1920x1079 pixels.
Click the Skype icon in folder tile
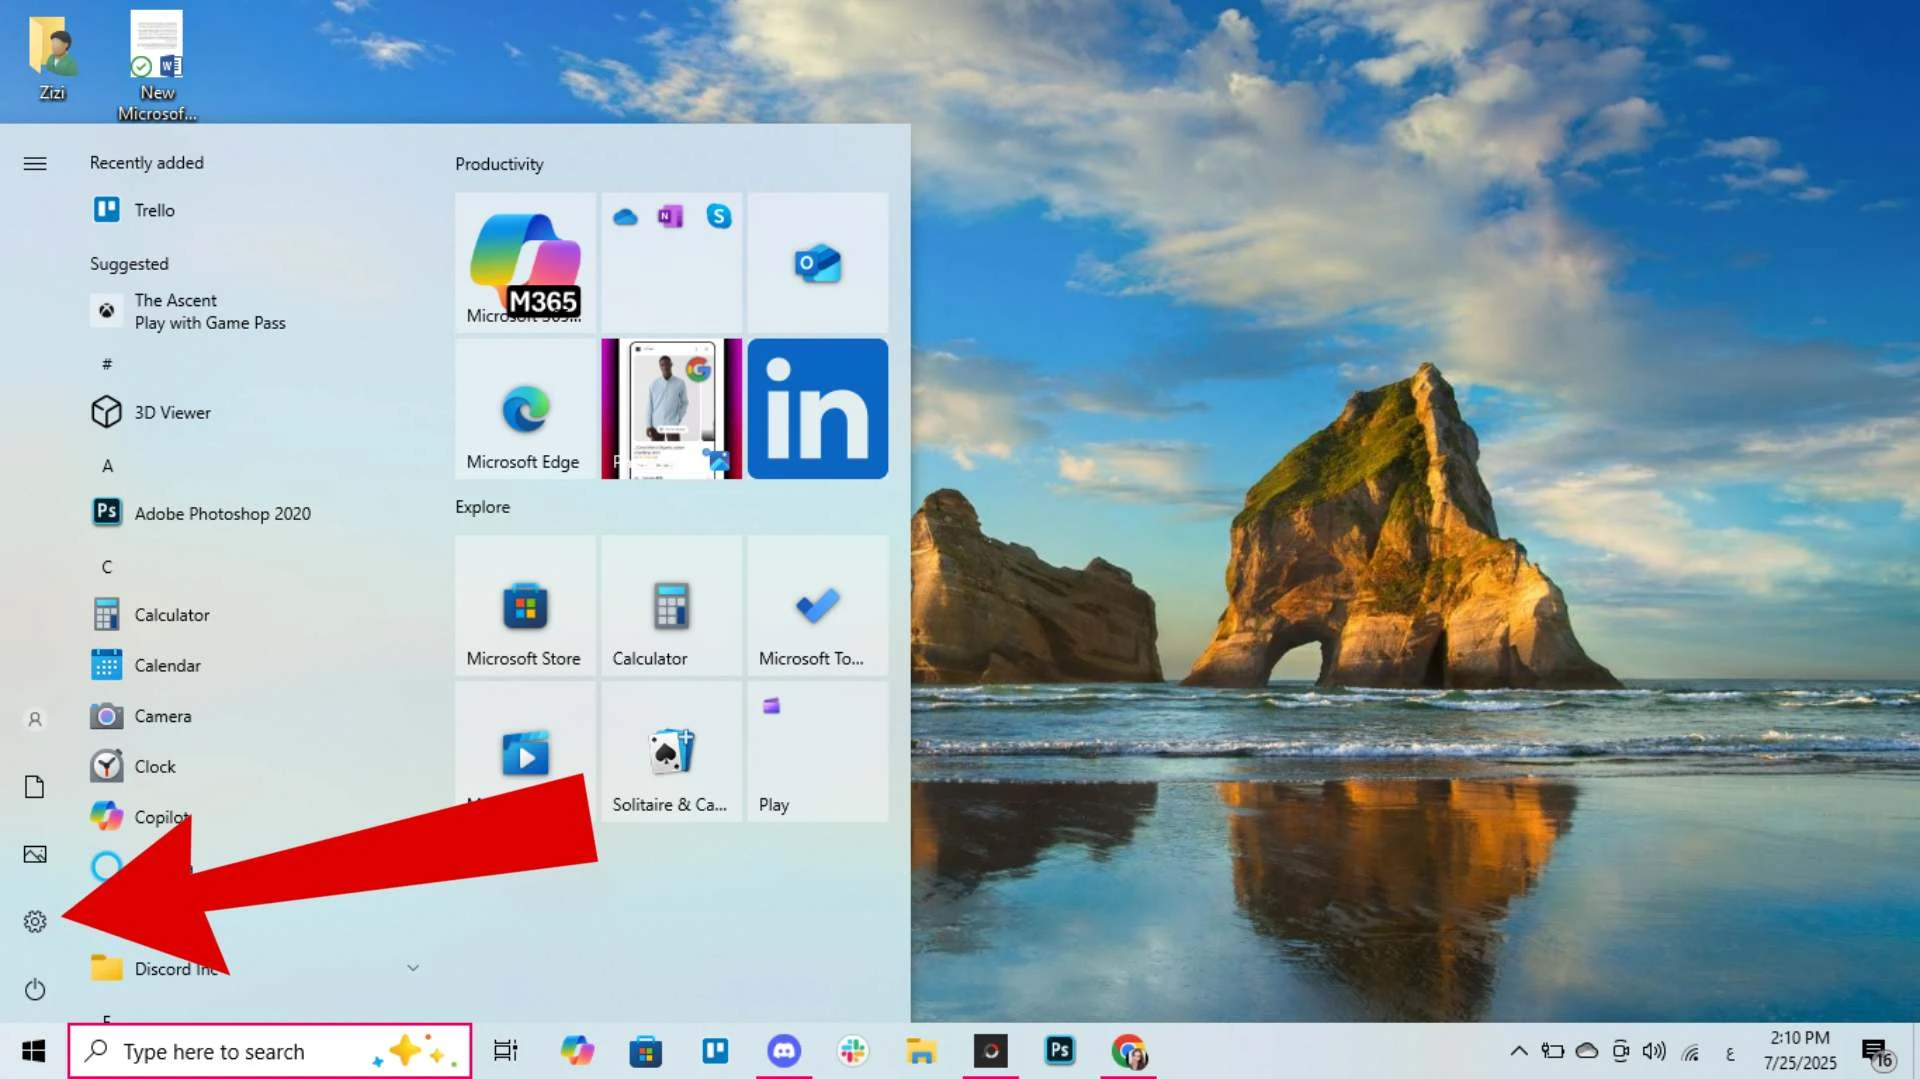click(719, 216)
